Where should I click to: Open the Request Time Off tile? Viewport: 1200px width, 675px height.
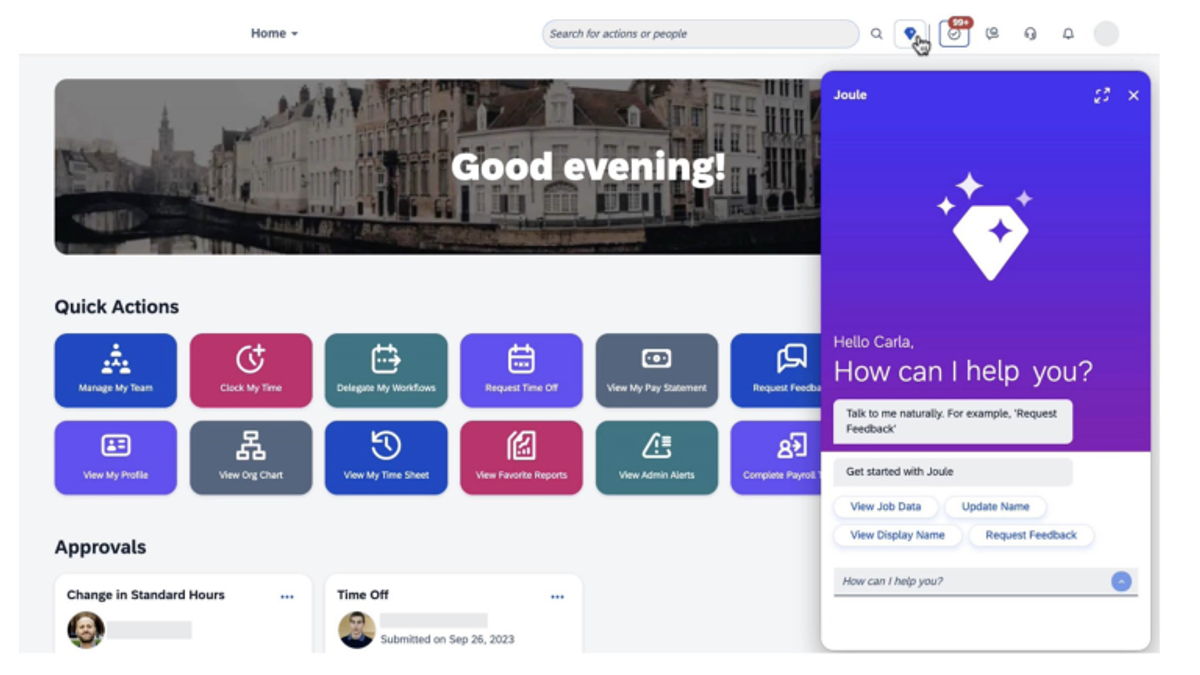(521, 370)
